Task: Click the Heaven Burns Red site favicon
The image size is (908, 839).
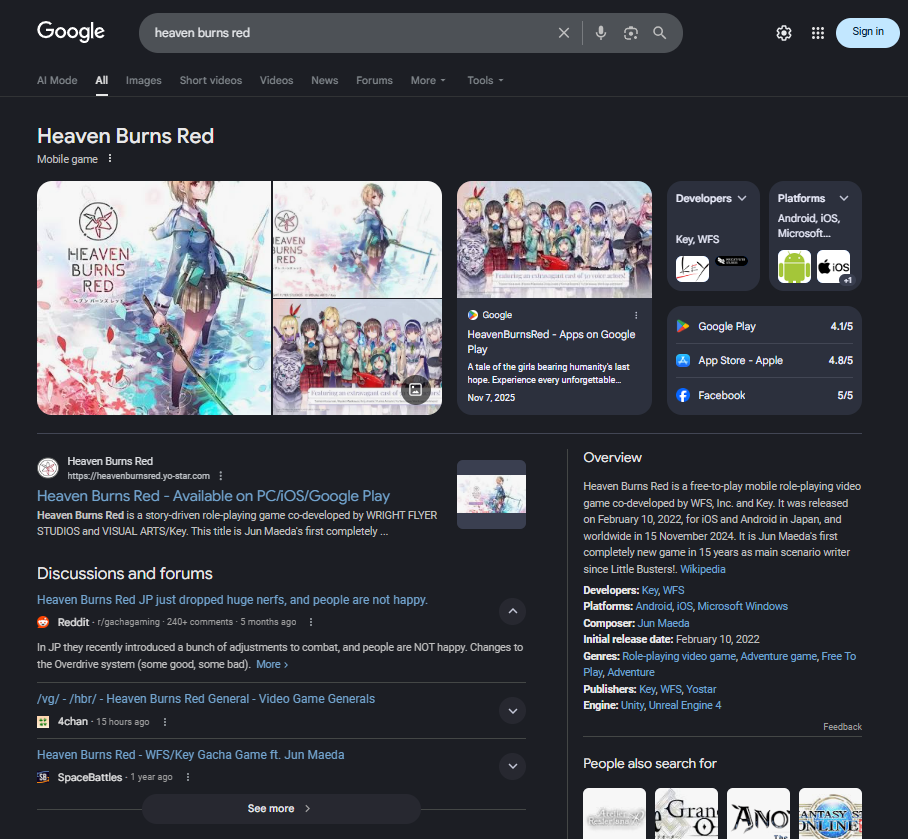Action: pos(48,468)
